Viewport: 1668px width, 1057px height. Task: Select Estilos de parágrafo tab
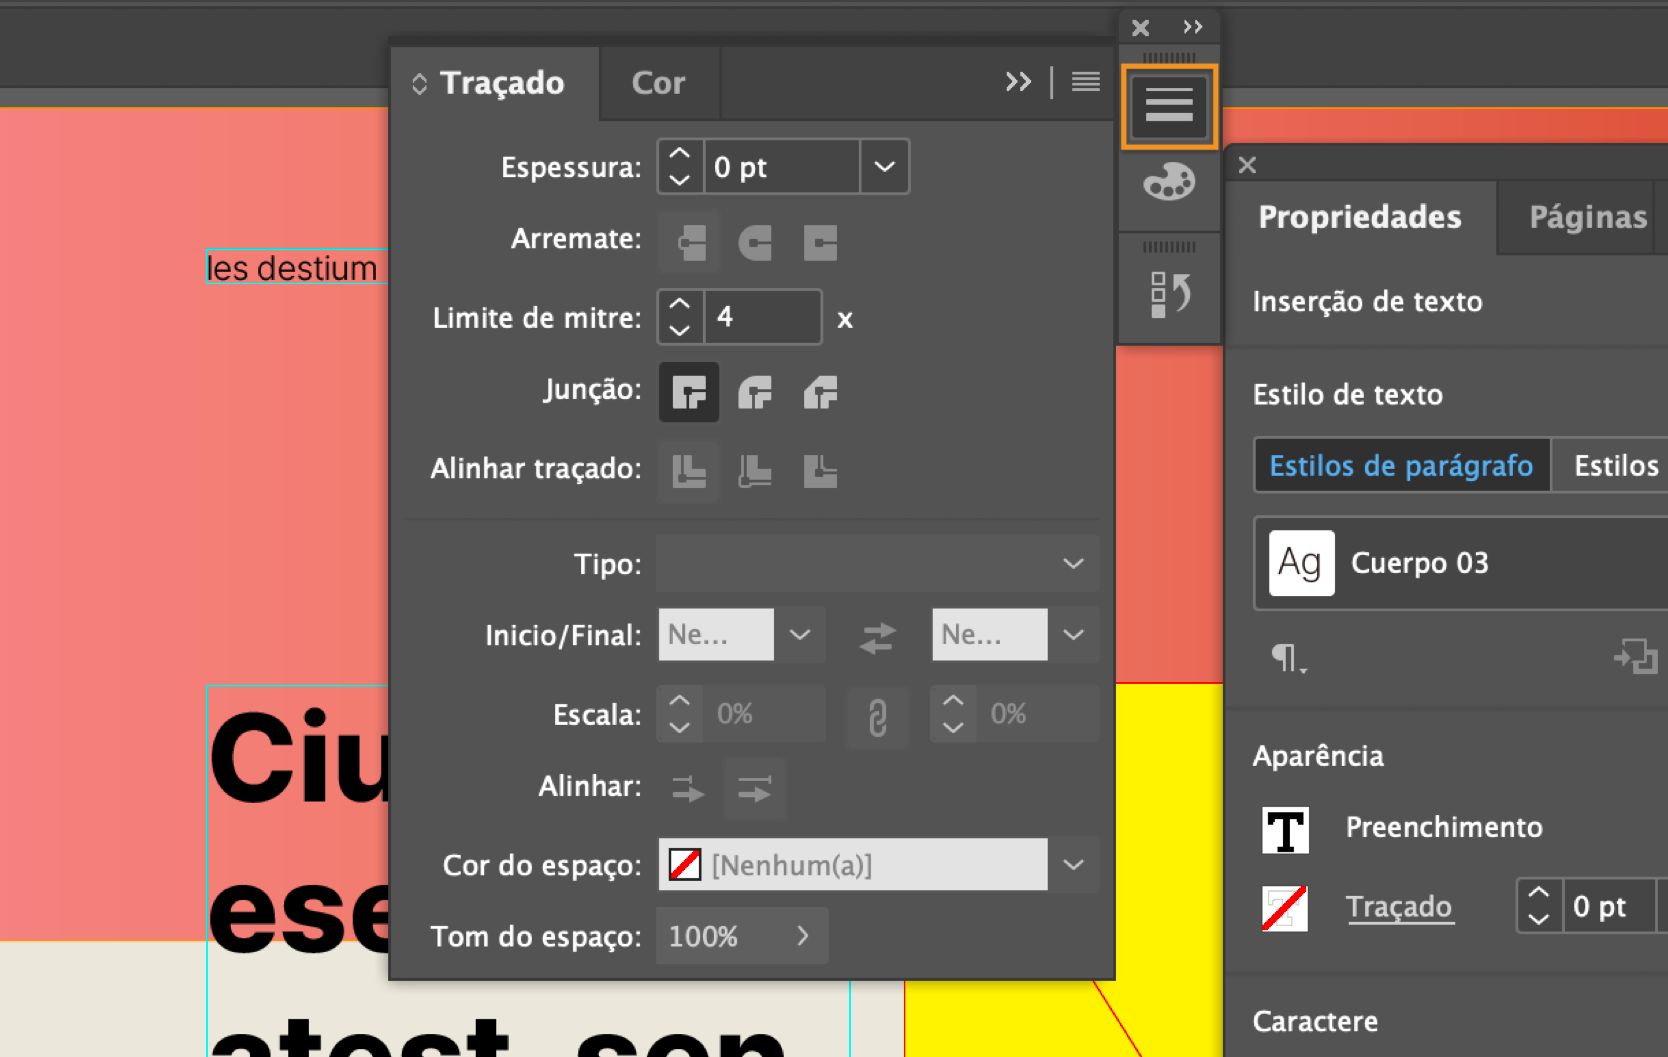click(1401, 466)
